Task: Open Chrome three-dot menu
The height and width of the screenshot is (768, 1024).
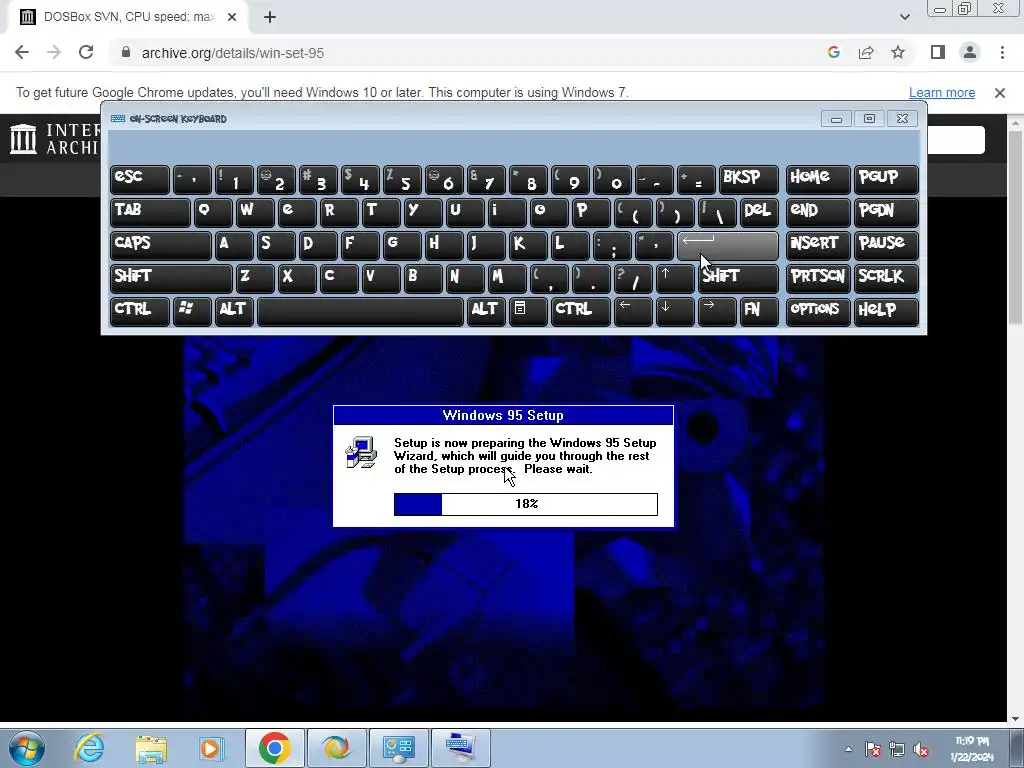Action: (x=1002, y=52)
